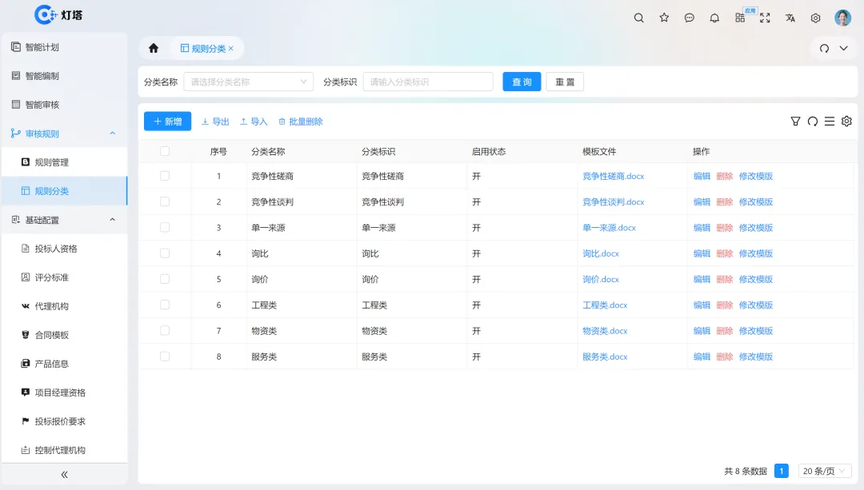Screen dimensions: 864x490
Task: Tick the checkbox for 服务类 row
Action: pos(165,356)
